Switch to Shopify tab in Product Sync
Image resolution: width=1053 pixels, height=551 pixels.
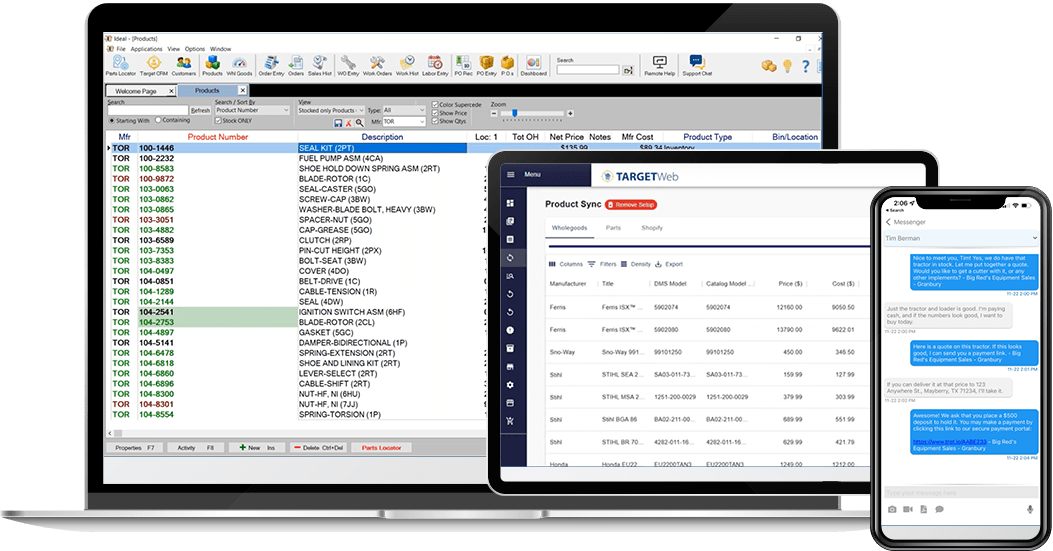tap(651, 228)
